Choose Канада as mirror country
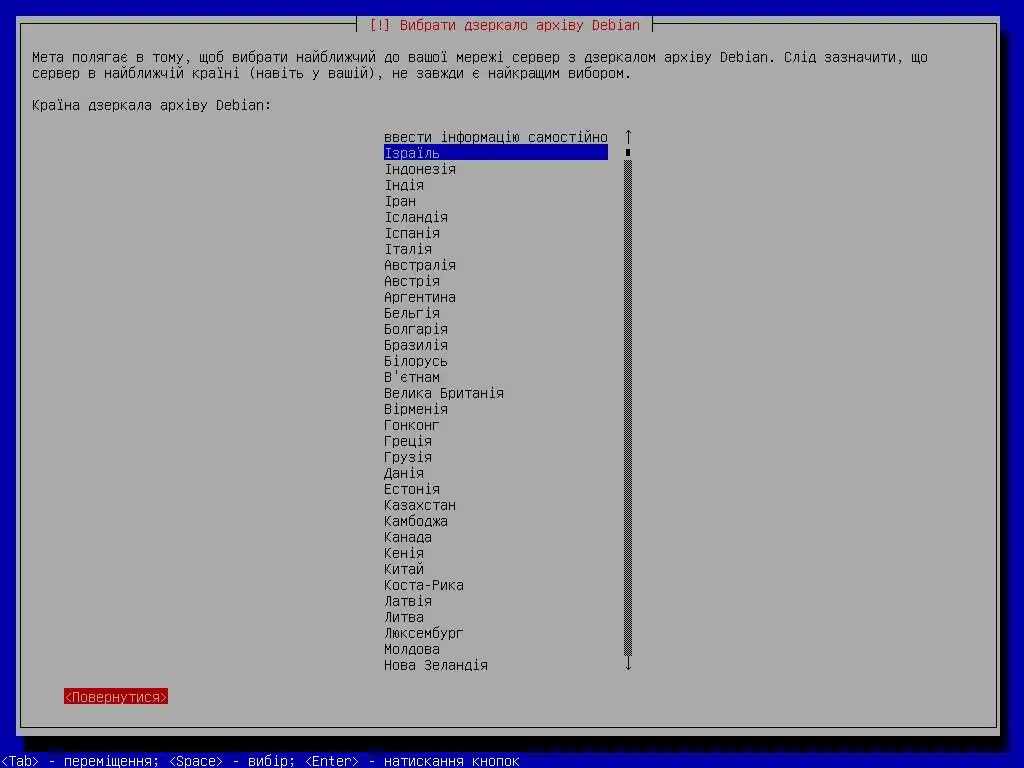 click(x=496, y=537)
